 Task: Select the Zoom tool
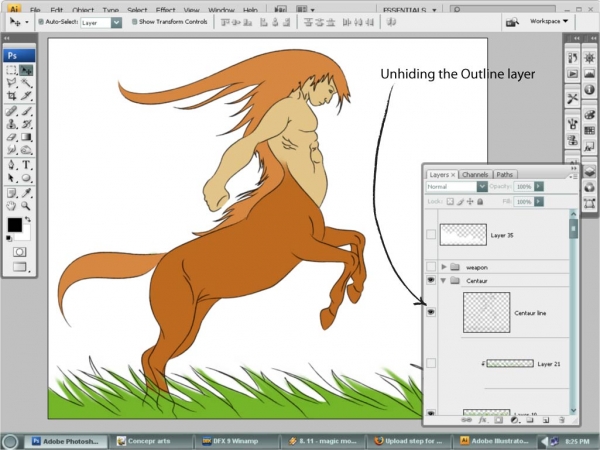tap(26, 206)
